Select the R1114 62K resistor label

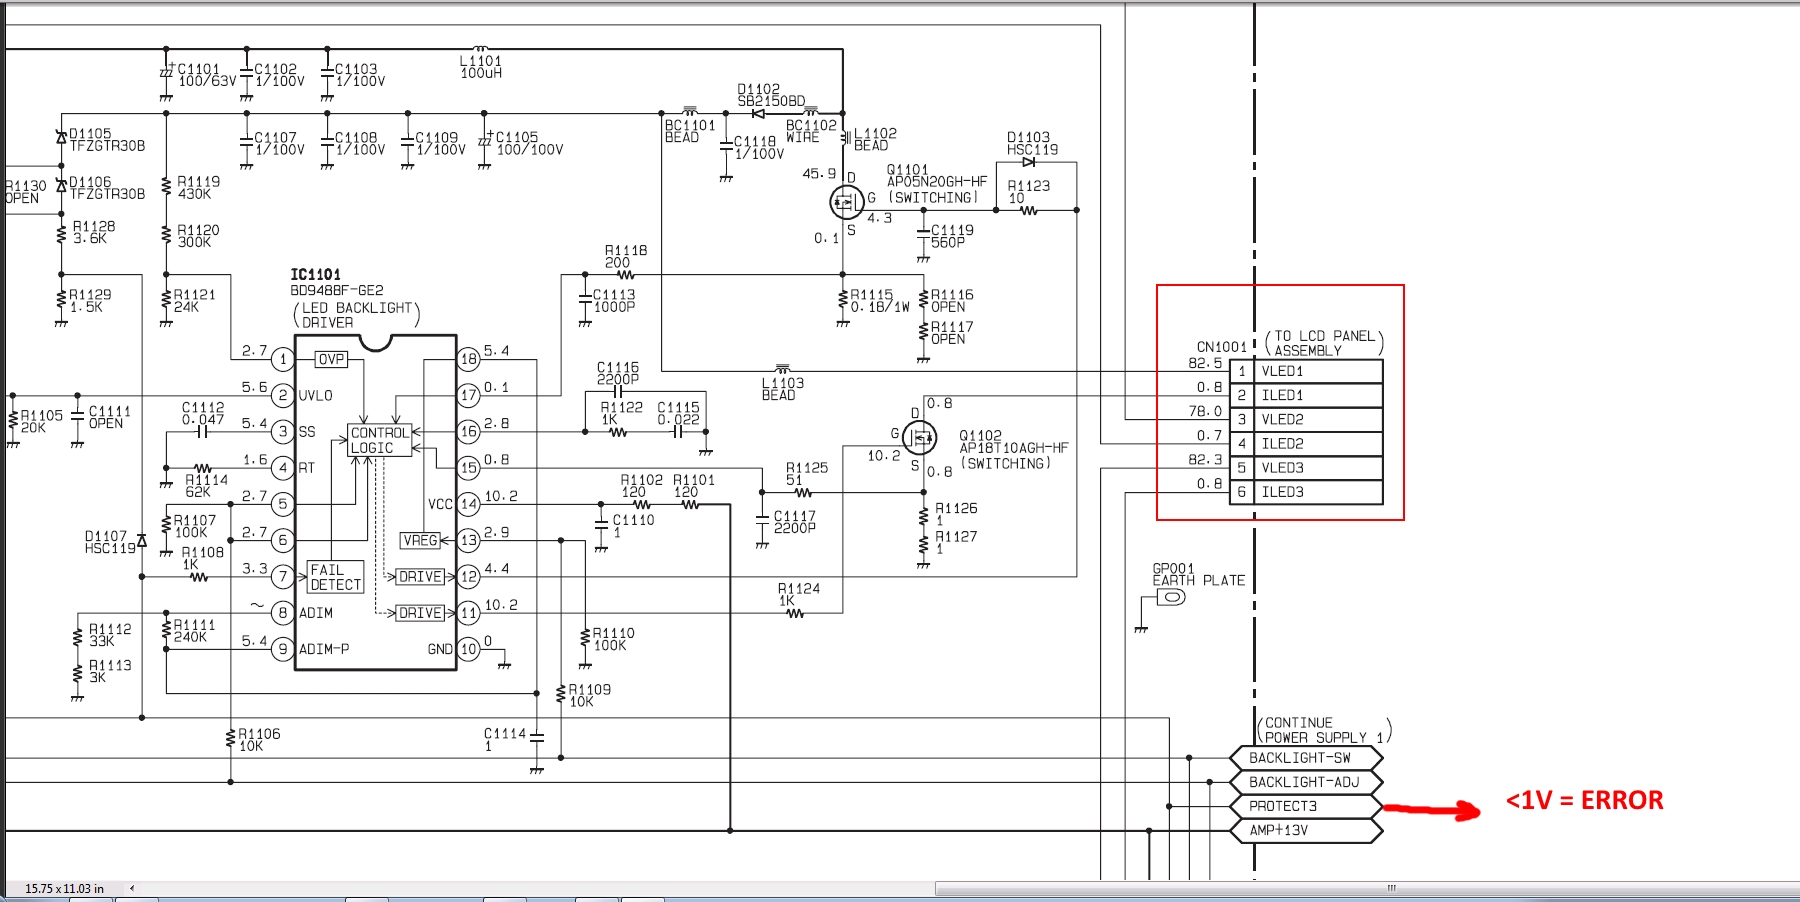(206, 486)
